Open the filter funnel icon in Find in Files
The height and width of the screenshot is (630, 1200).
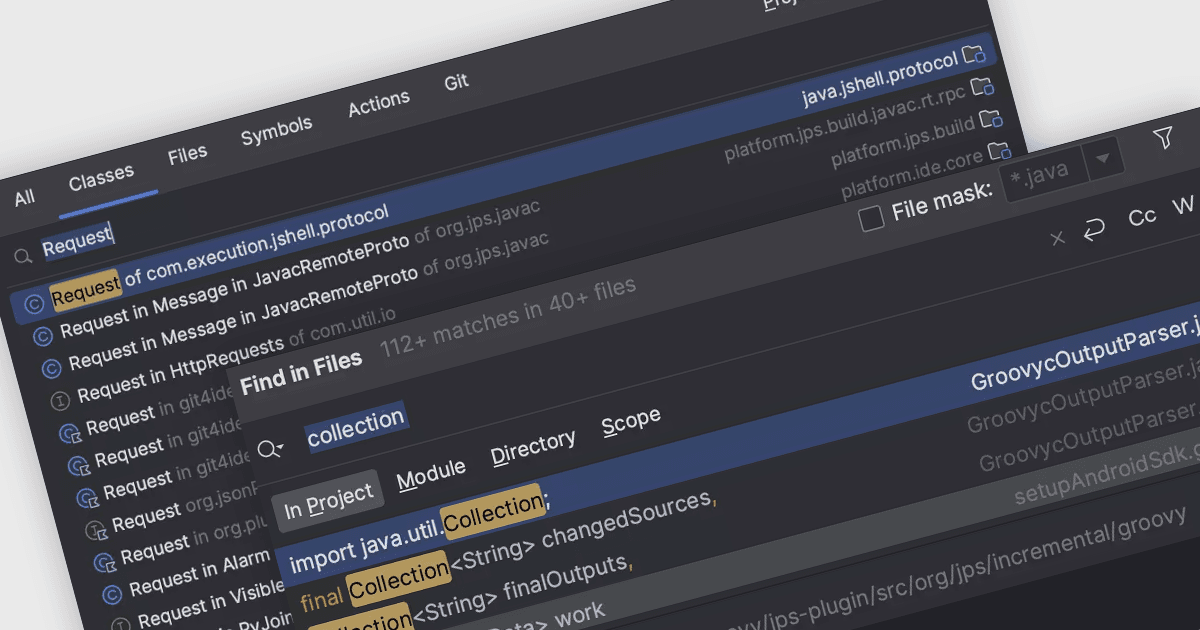point(1163,139)
